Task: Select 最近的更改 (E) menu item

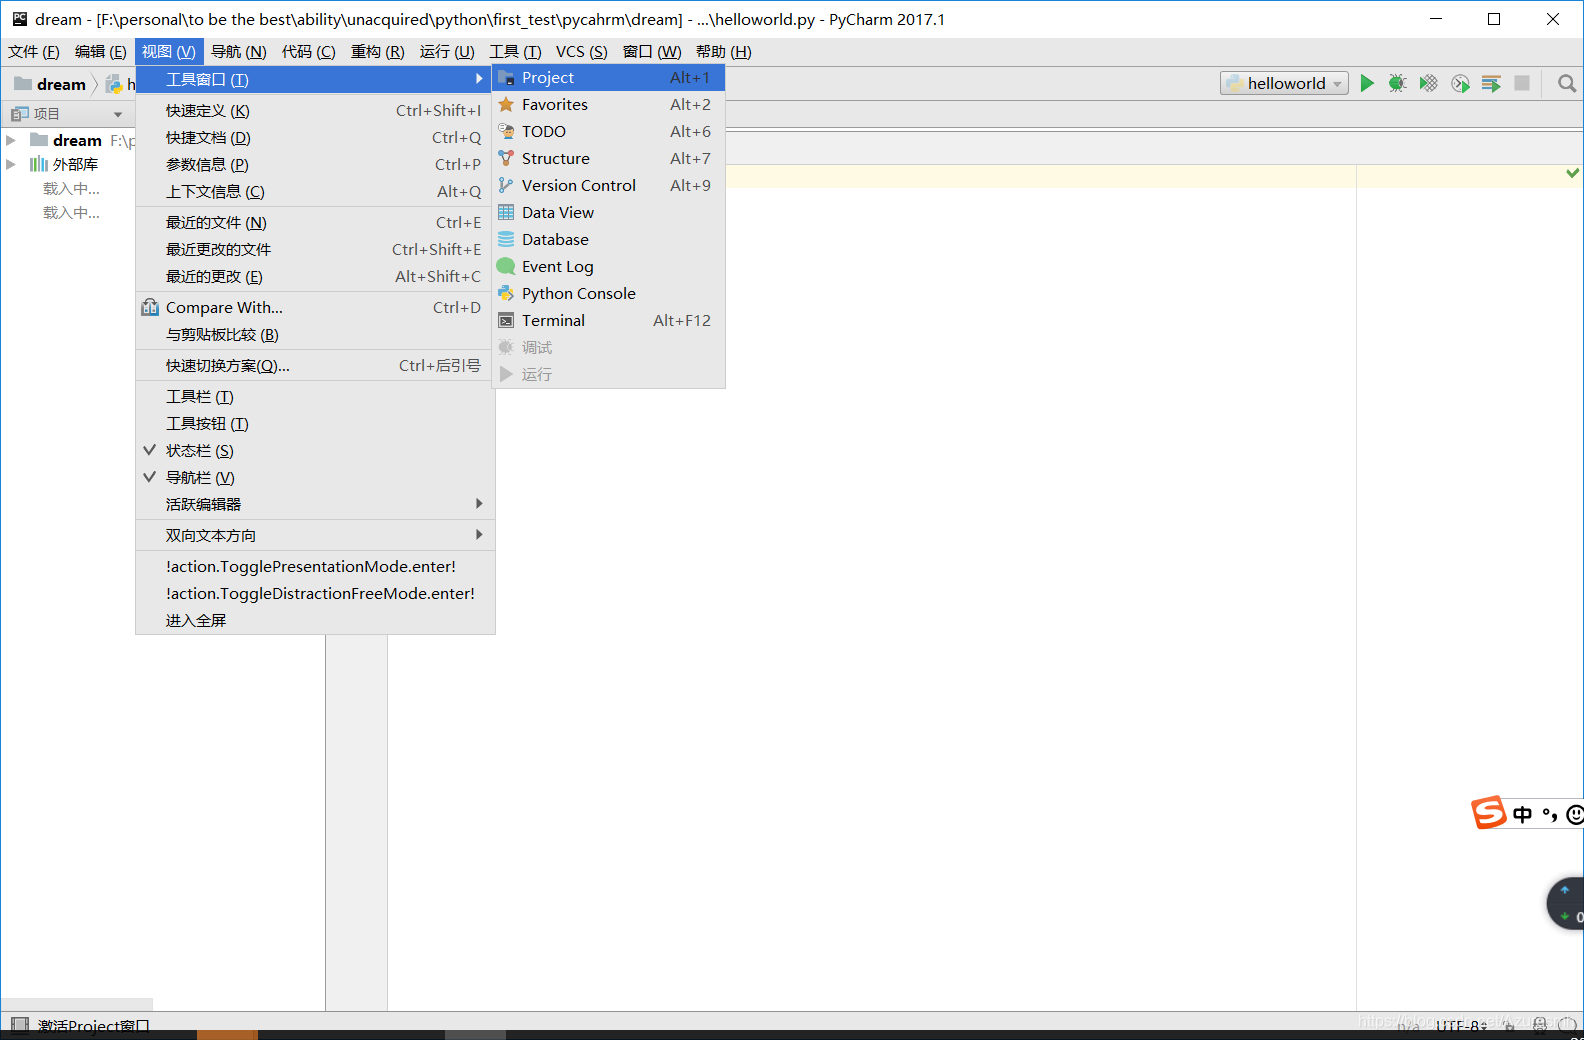Action: pyautogui.click(x=315, y=277)
